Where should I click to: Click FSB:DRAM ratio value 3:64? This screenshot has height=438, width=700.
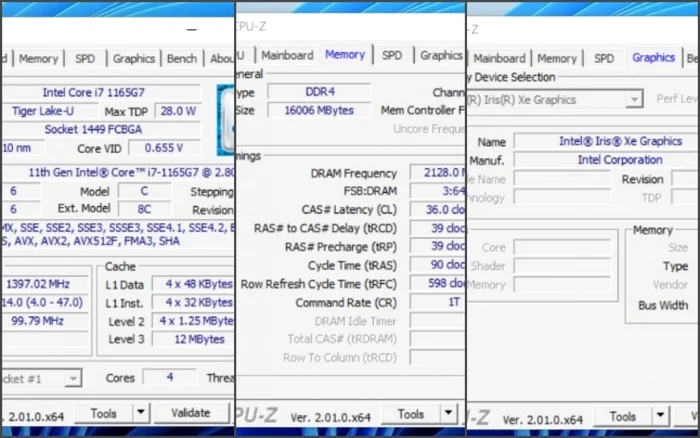pos(438,191)
